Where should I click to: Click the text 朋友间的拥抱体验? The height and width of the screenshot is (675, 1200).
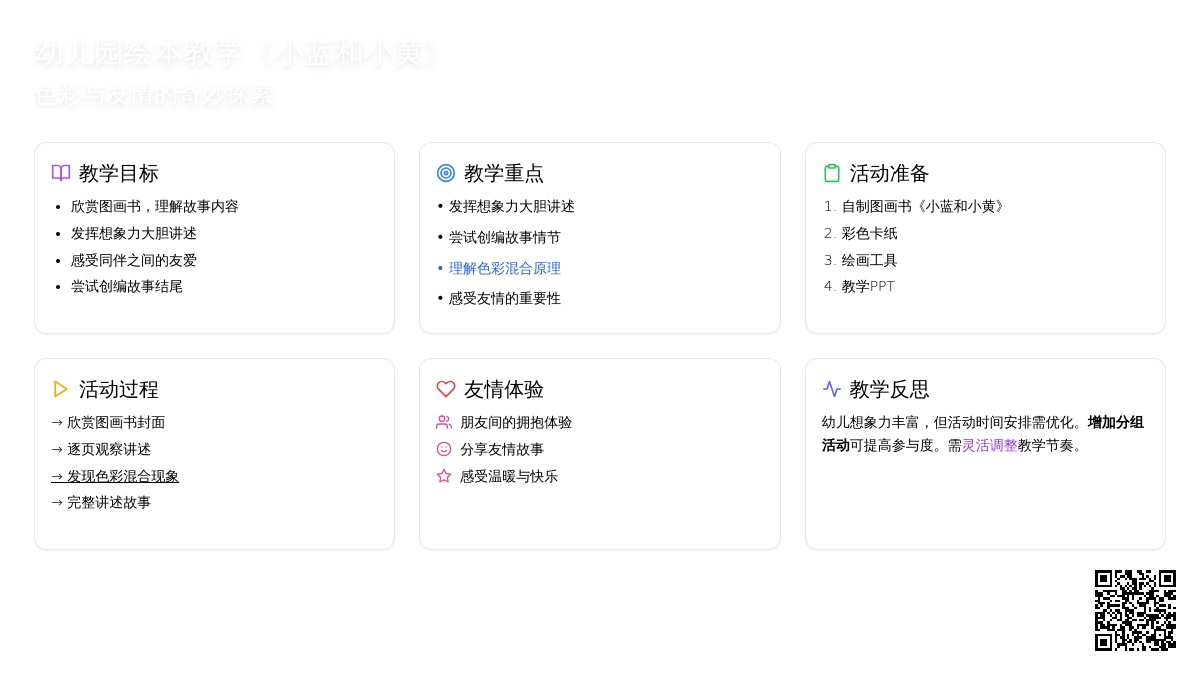coord(516,422)
